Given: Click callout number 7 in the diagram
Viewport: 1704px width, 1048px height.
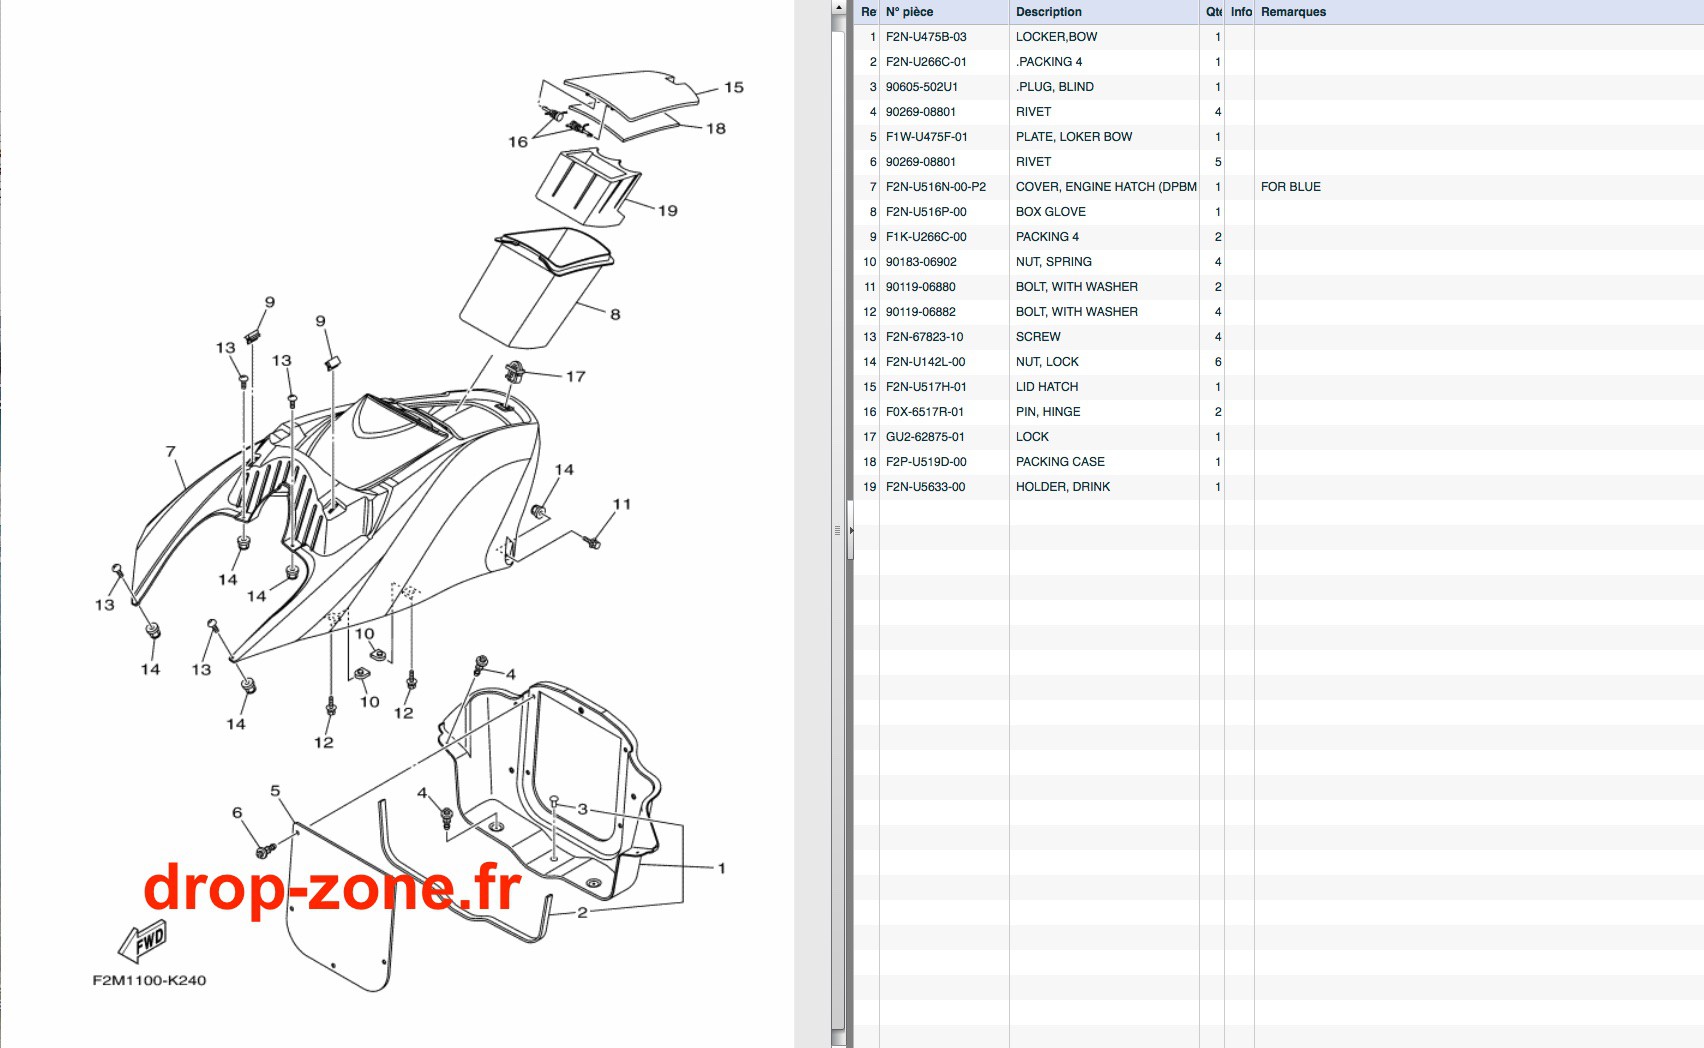Looking at the screenshot, I should click(171, 452).
